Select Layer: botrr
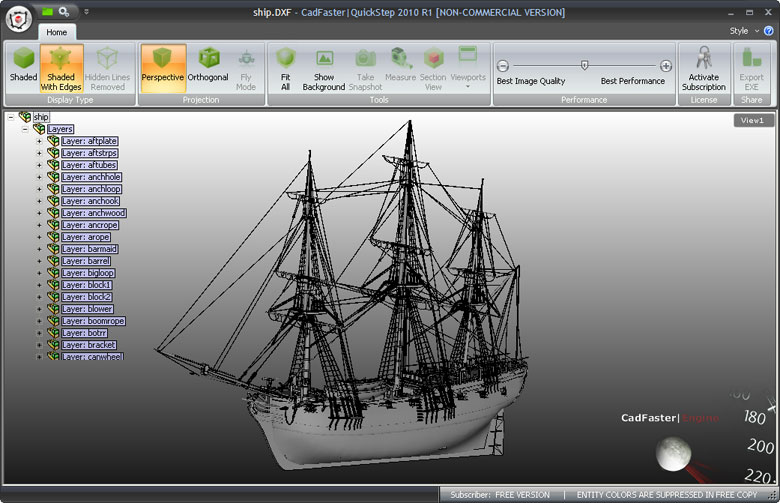 (84, 333)
